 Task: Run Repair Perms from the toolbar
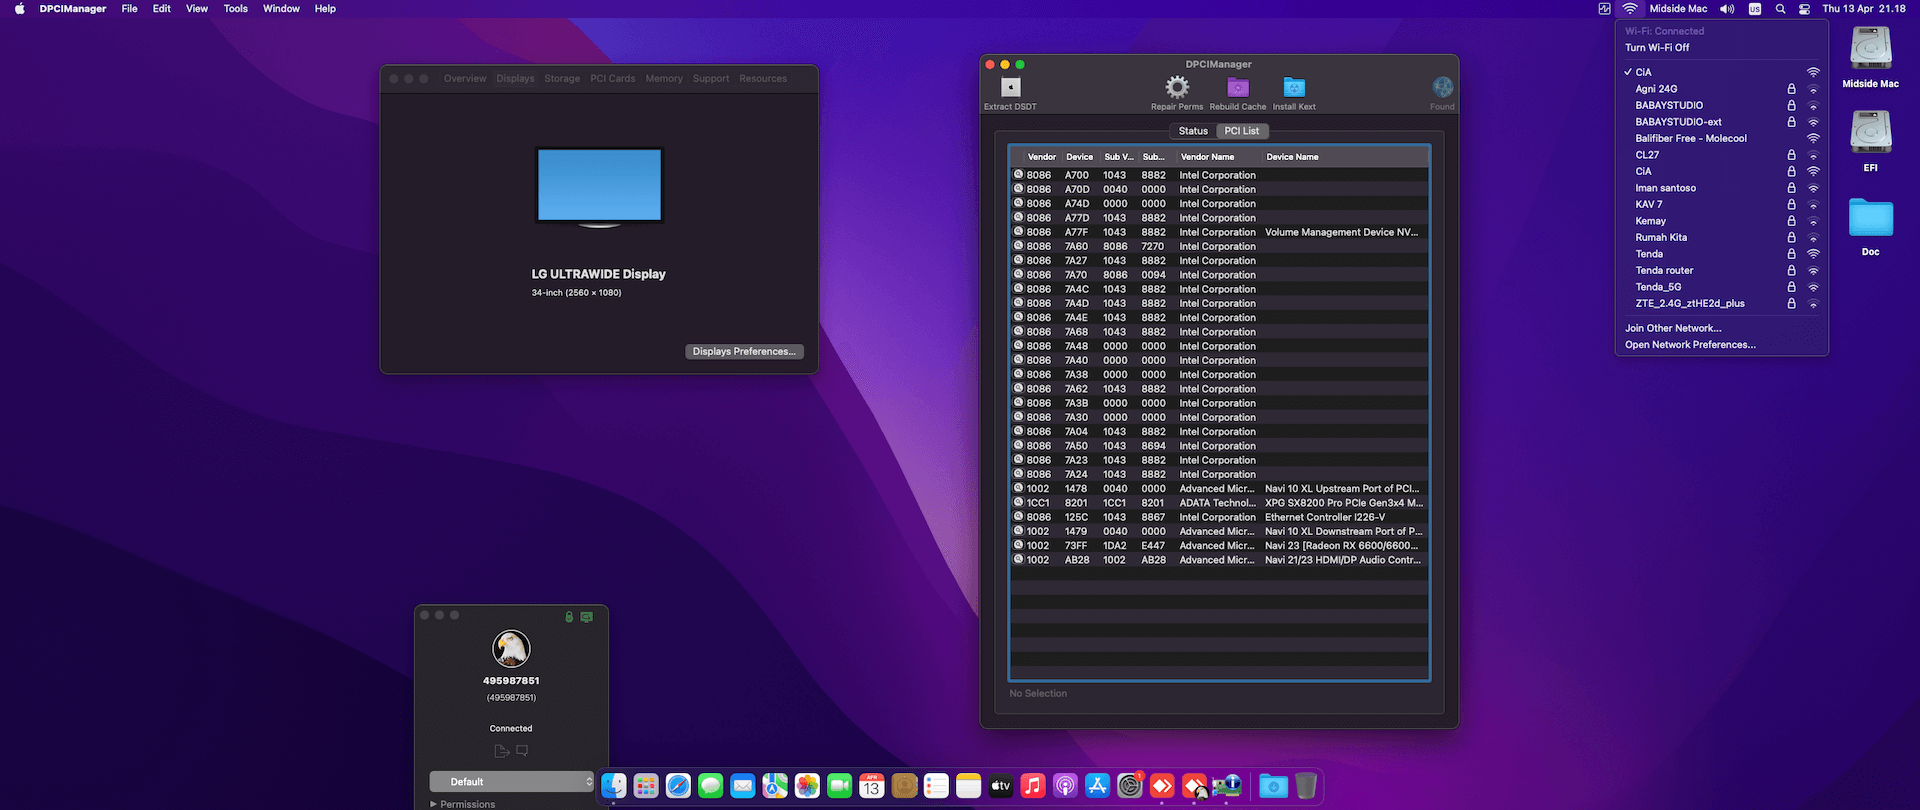click(x=1177, y=88)
